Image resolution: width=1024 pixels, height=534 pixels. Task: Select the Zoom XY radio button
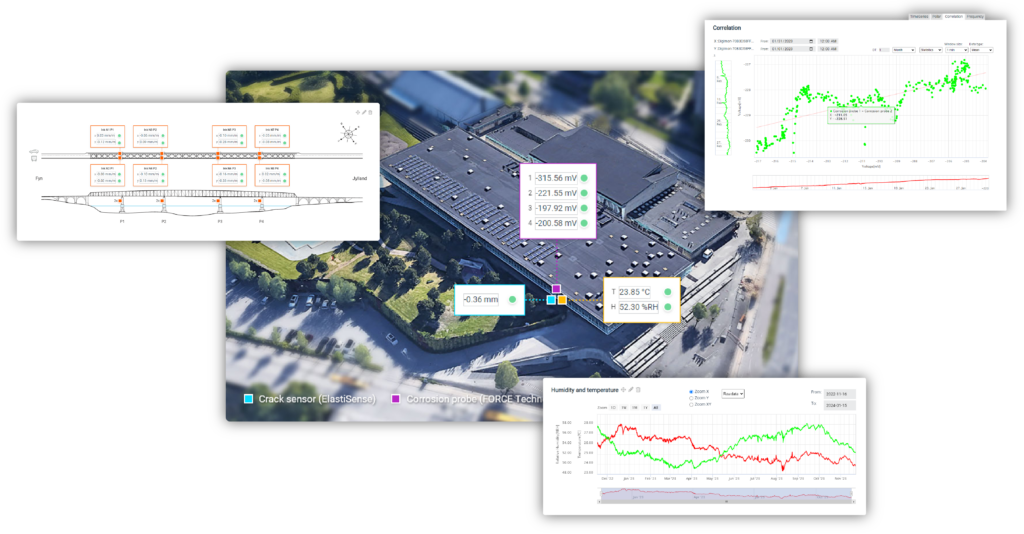coord(692,403)
